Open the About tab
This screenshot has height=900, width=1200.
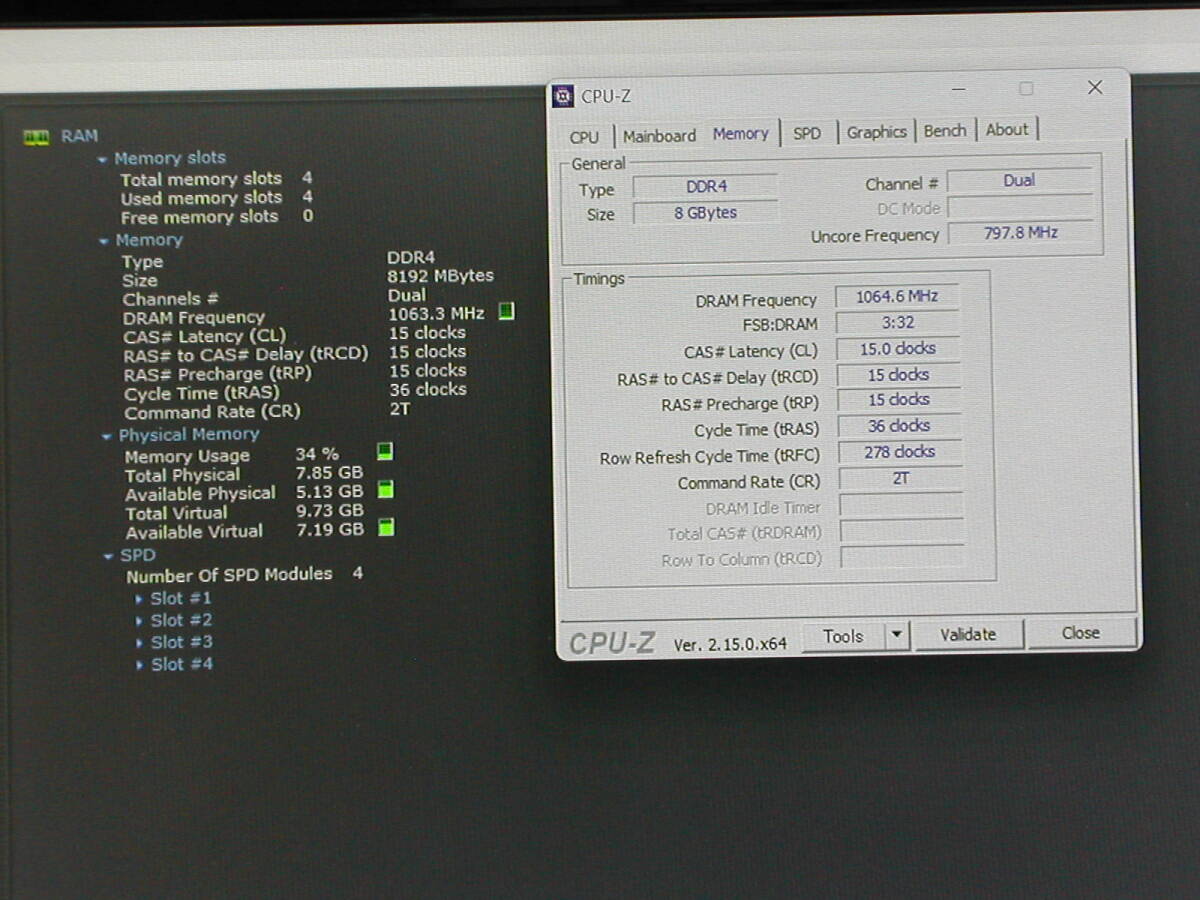click(x=1007, y=130)
